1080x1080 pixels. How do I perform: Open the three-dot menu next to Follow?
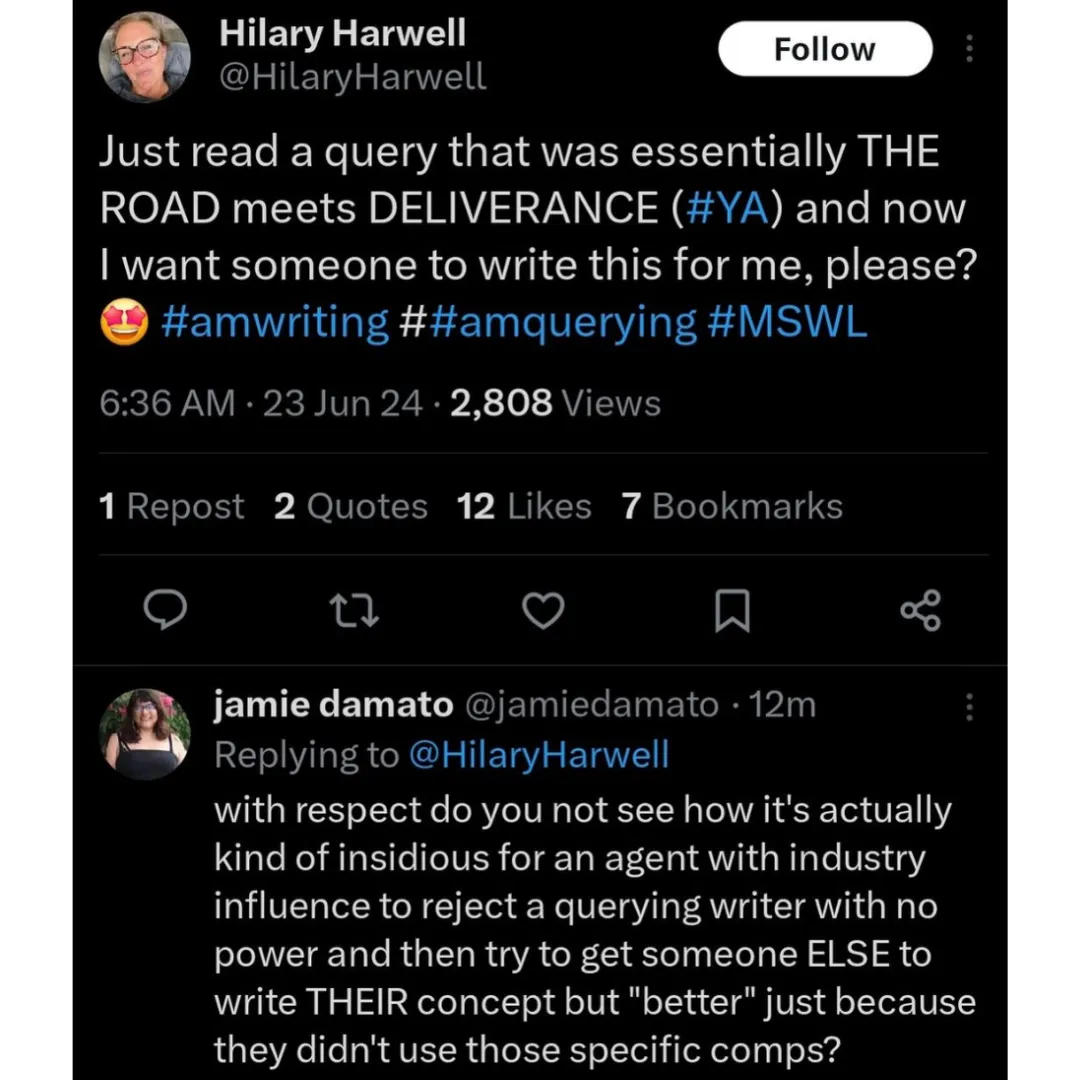(x=970, y=49)
